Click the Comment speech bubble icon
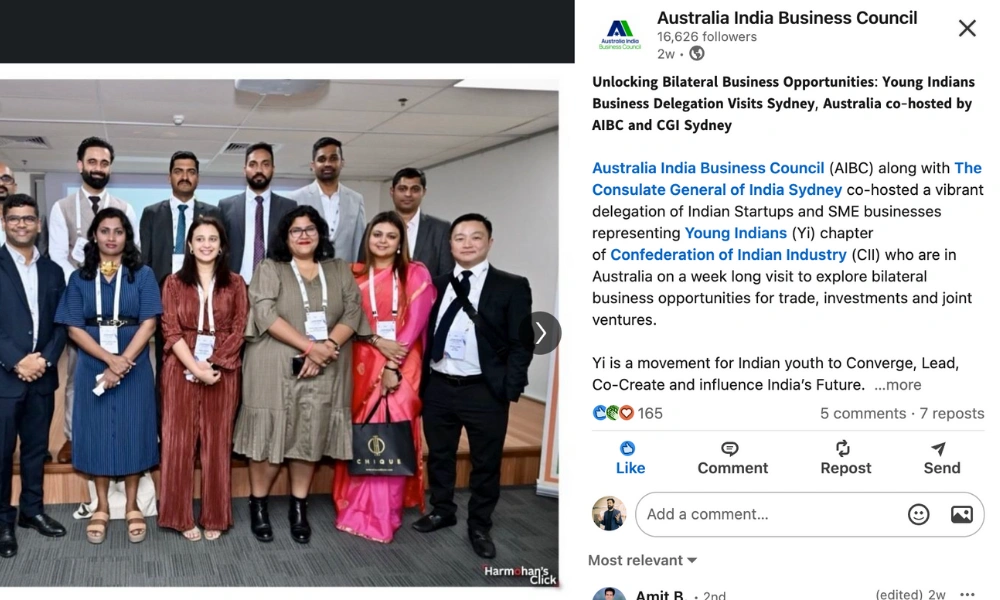1000x600 pixels. pyautogui.click(x=730, y=449)
